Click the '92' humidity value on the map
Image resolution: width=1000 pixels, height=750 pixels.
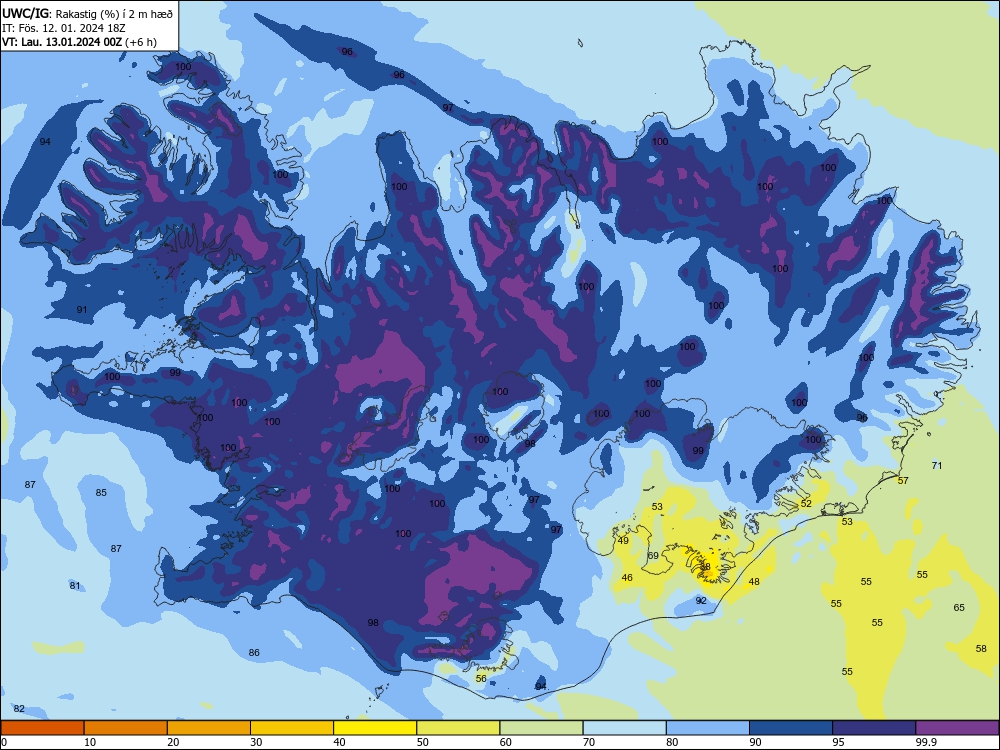tap(701, 601)
